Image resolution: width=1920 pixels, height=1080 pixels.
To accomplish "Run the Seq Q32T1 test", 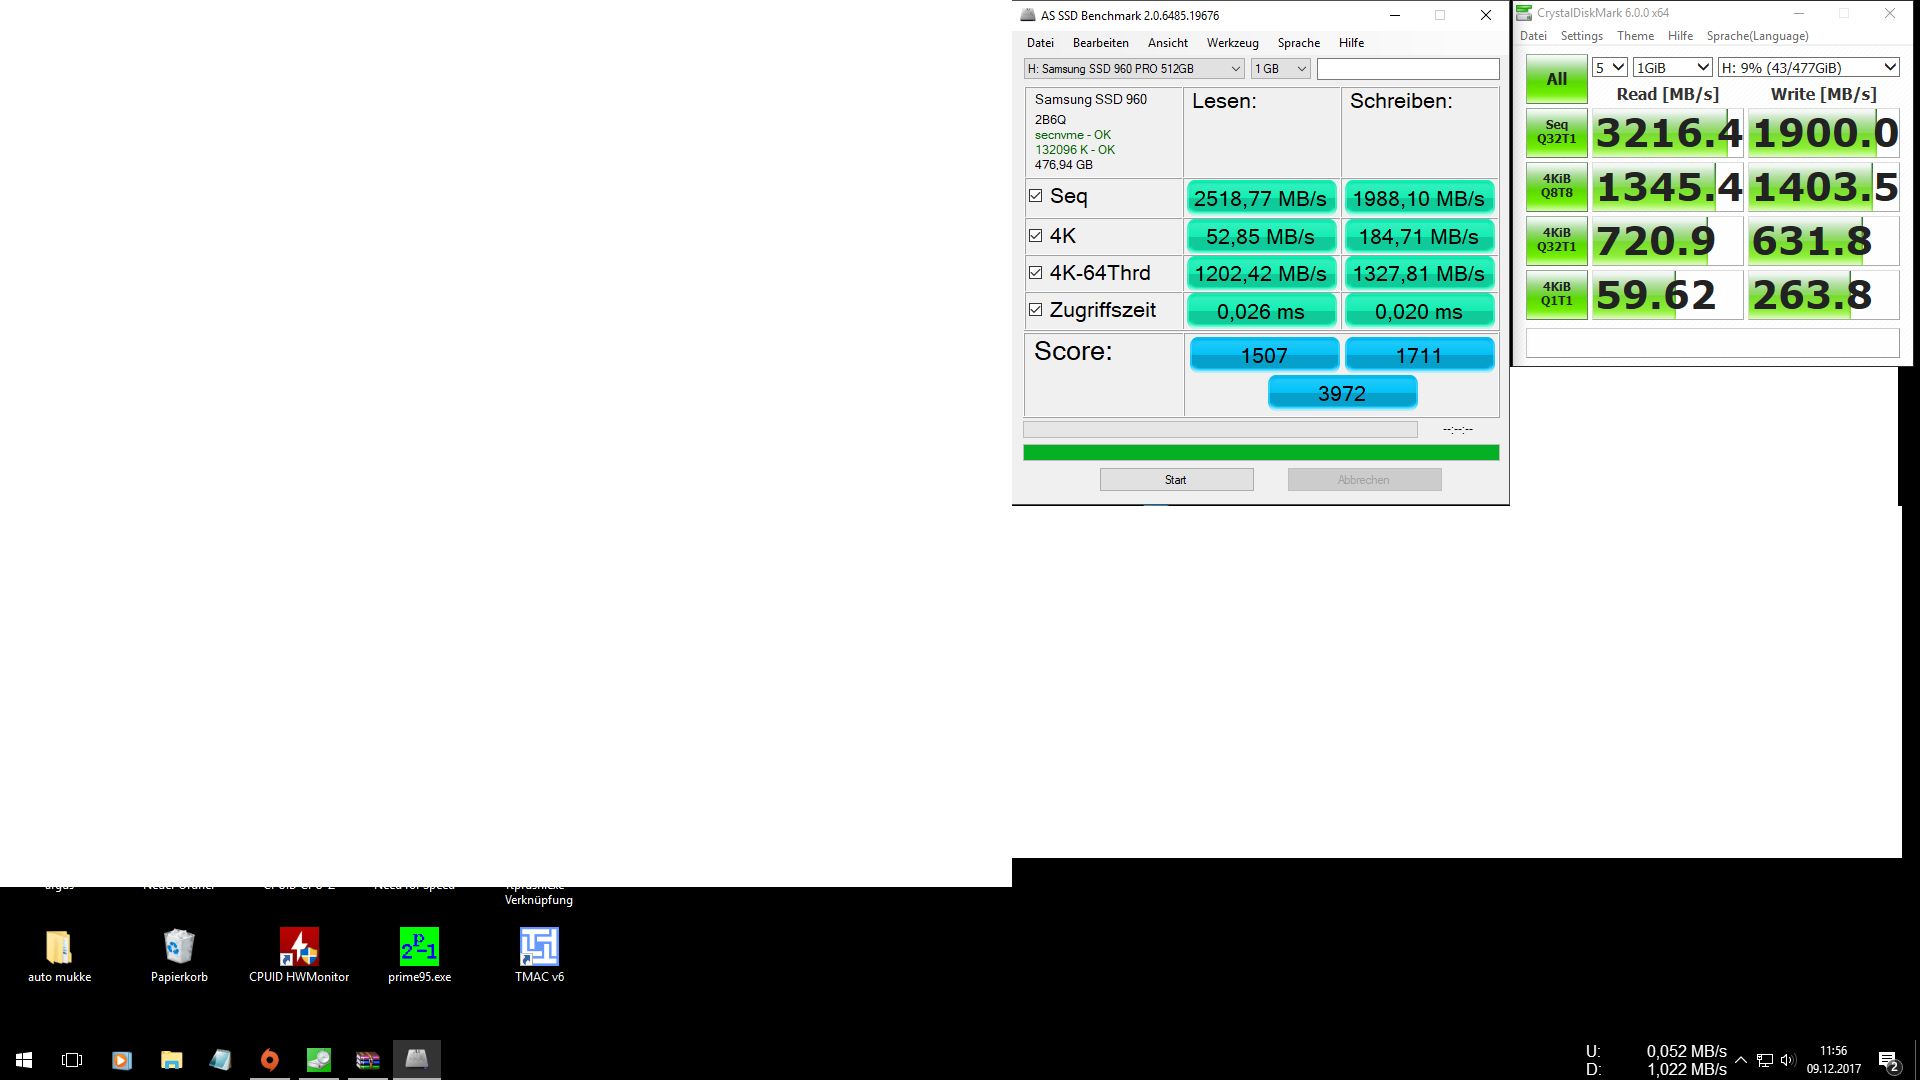I will pyautogui.click(x=1557, y=132).
